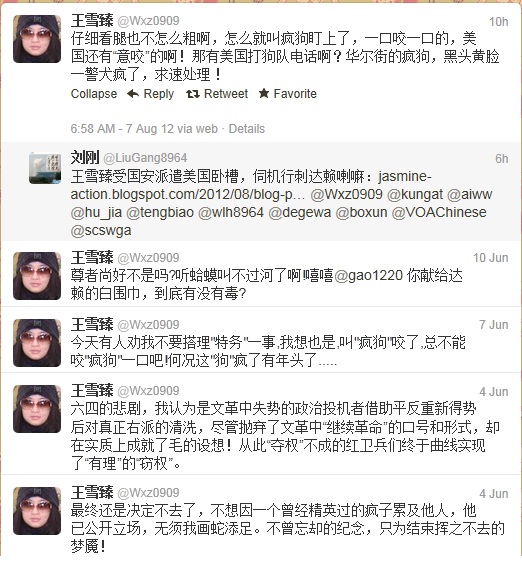The width and height of the screenshot is (522, 562).
Task: Open LiuGang8964 profile avatar thumbnail
Action: coord(45,168)
